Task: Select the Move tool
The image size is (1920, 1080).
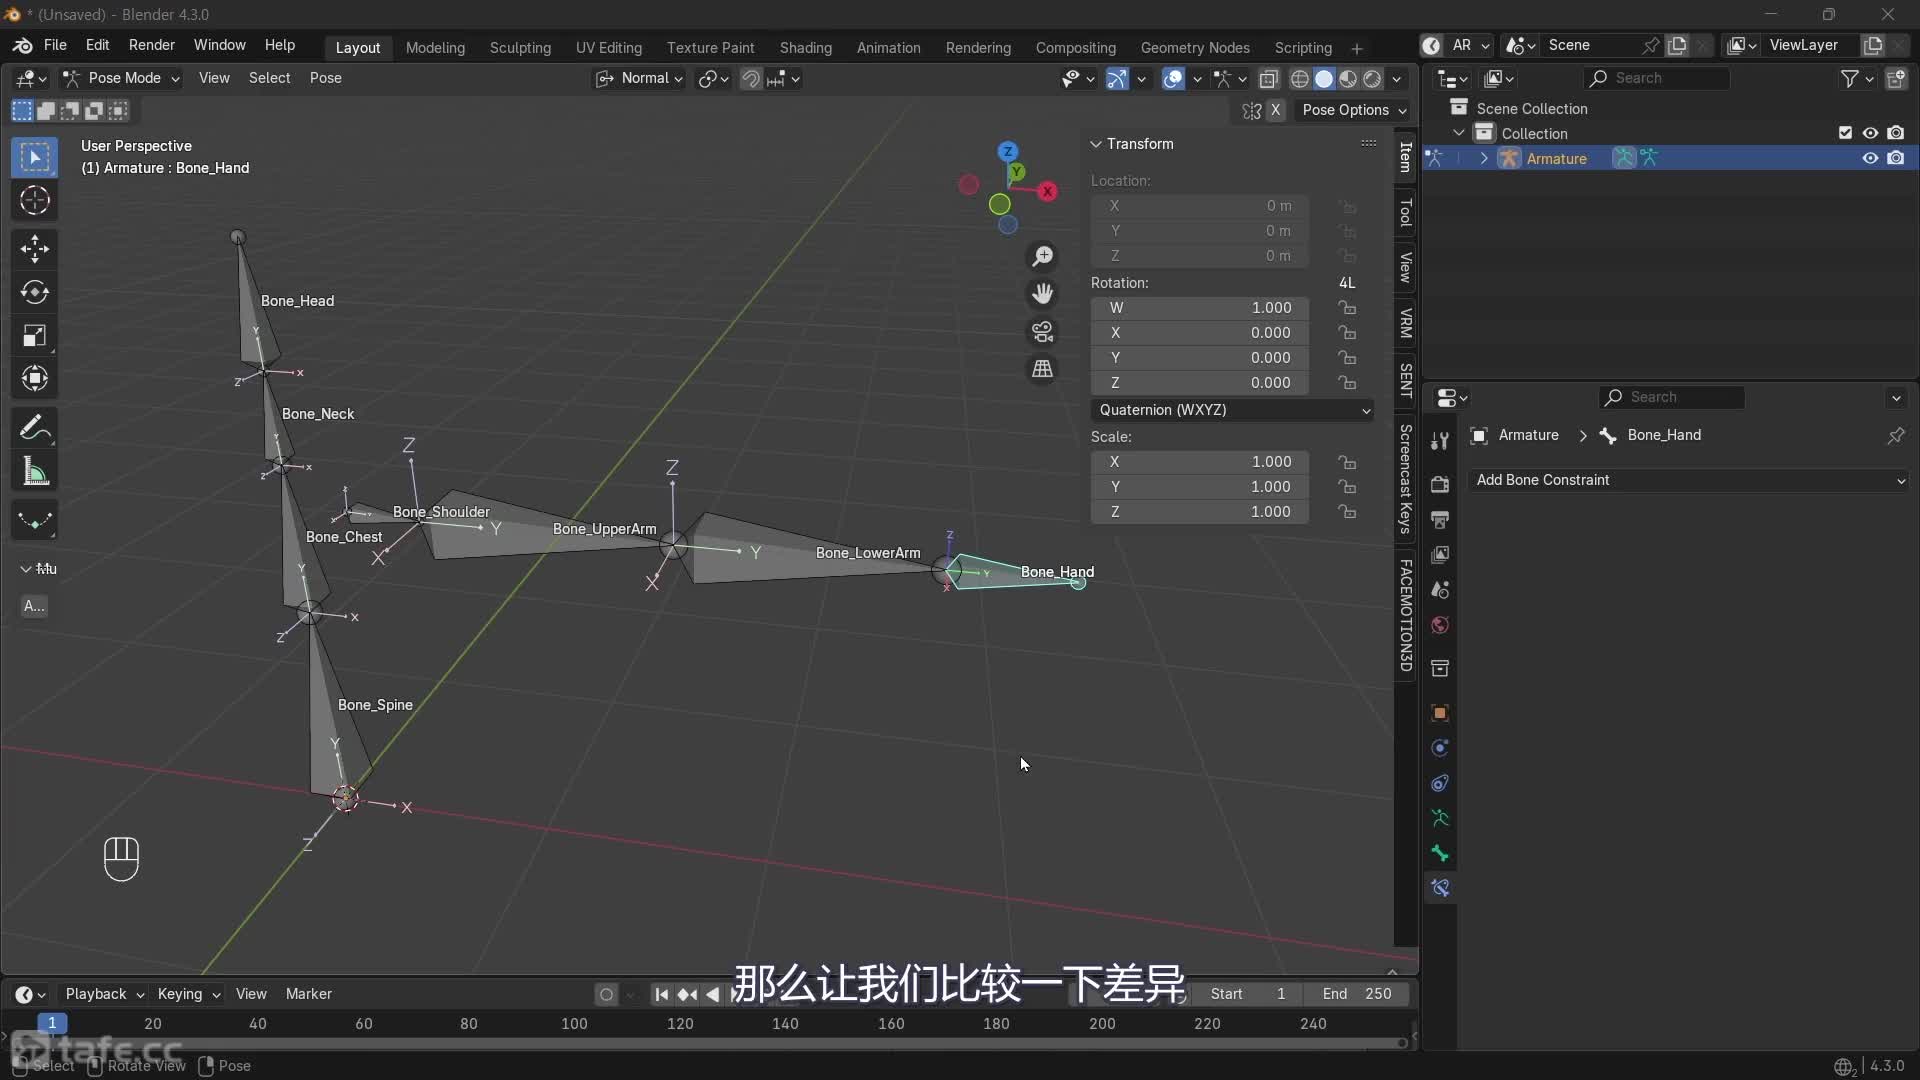Action: click(34, 249)
